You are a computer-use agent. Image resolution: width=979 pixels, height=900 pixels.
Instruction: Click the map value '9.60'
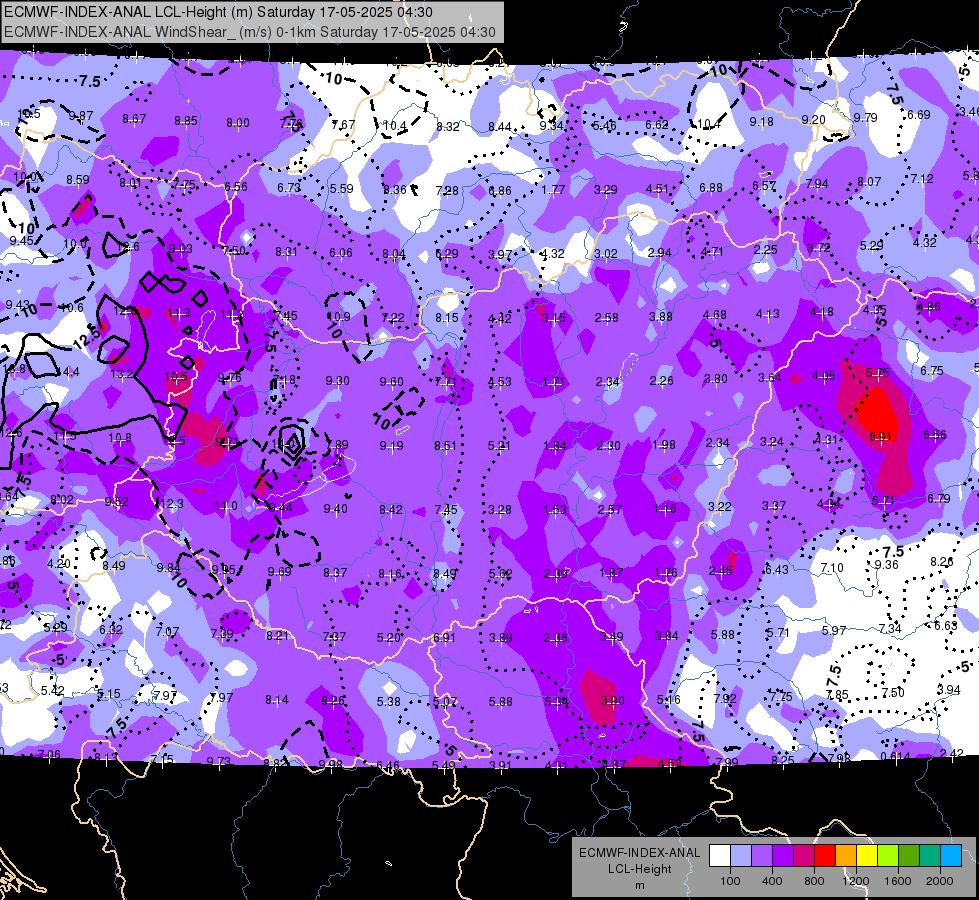391,382
